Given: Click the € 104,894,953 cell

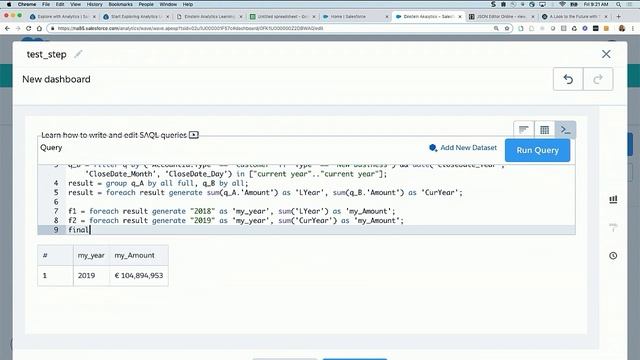Looking at the screenshot, I should pyautogui.click(x=139, y=276).
